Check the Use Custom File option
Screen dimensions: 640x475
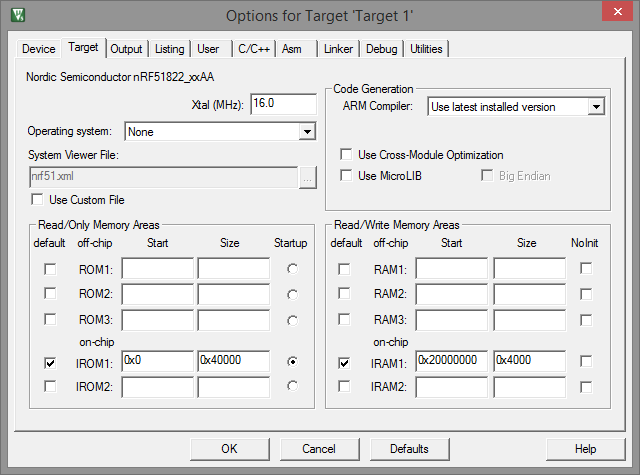click(x=37, y=200)
